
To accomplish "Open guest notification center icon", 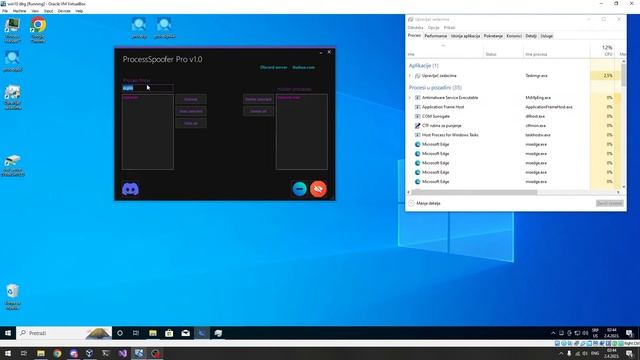I will (x=629, y=333).
